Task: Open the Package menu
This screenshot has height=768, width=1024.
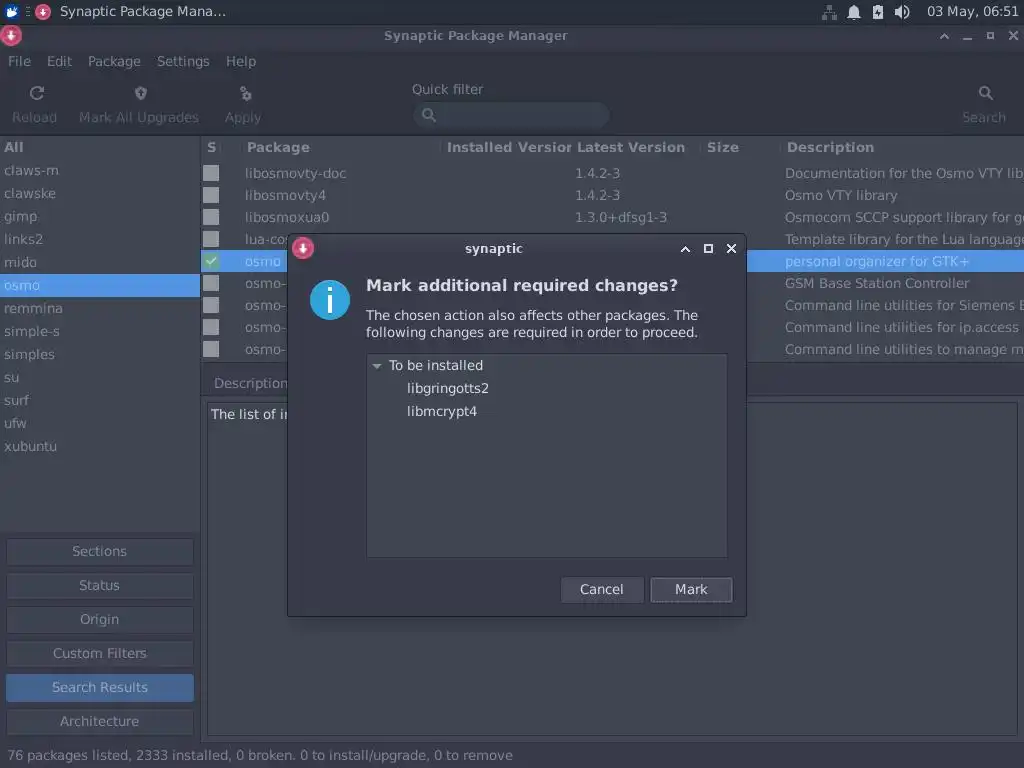Action: point(114,61)
